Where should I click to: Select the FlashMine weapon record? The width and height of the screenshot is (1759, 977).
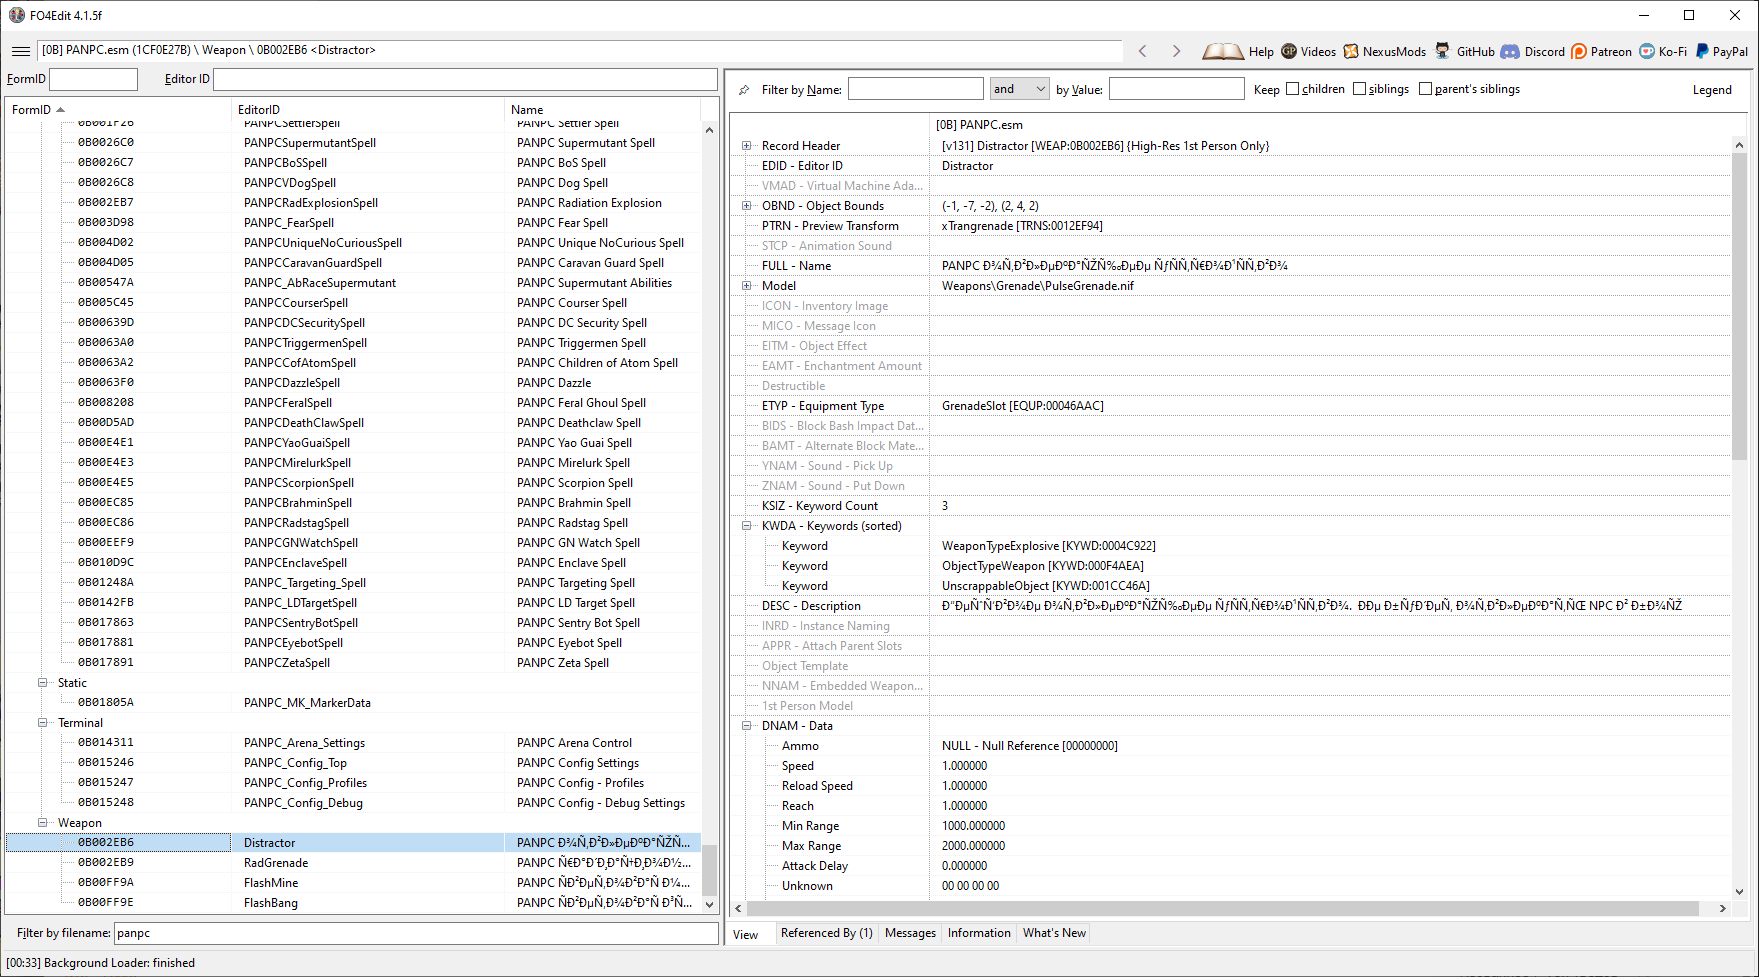tap(353, 883)
